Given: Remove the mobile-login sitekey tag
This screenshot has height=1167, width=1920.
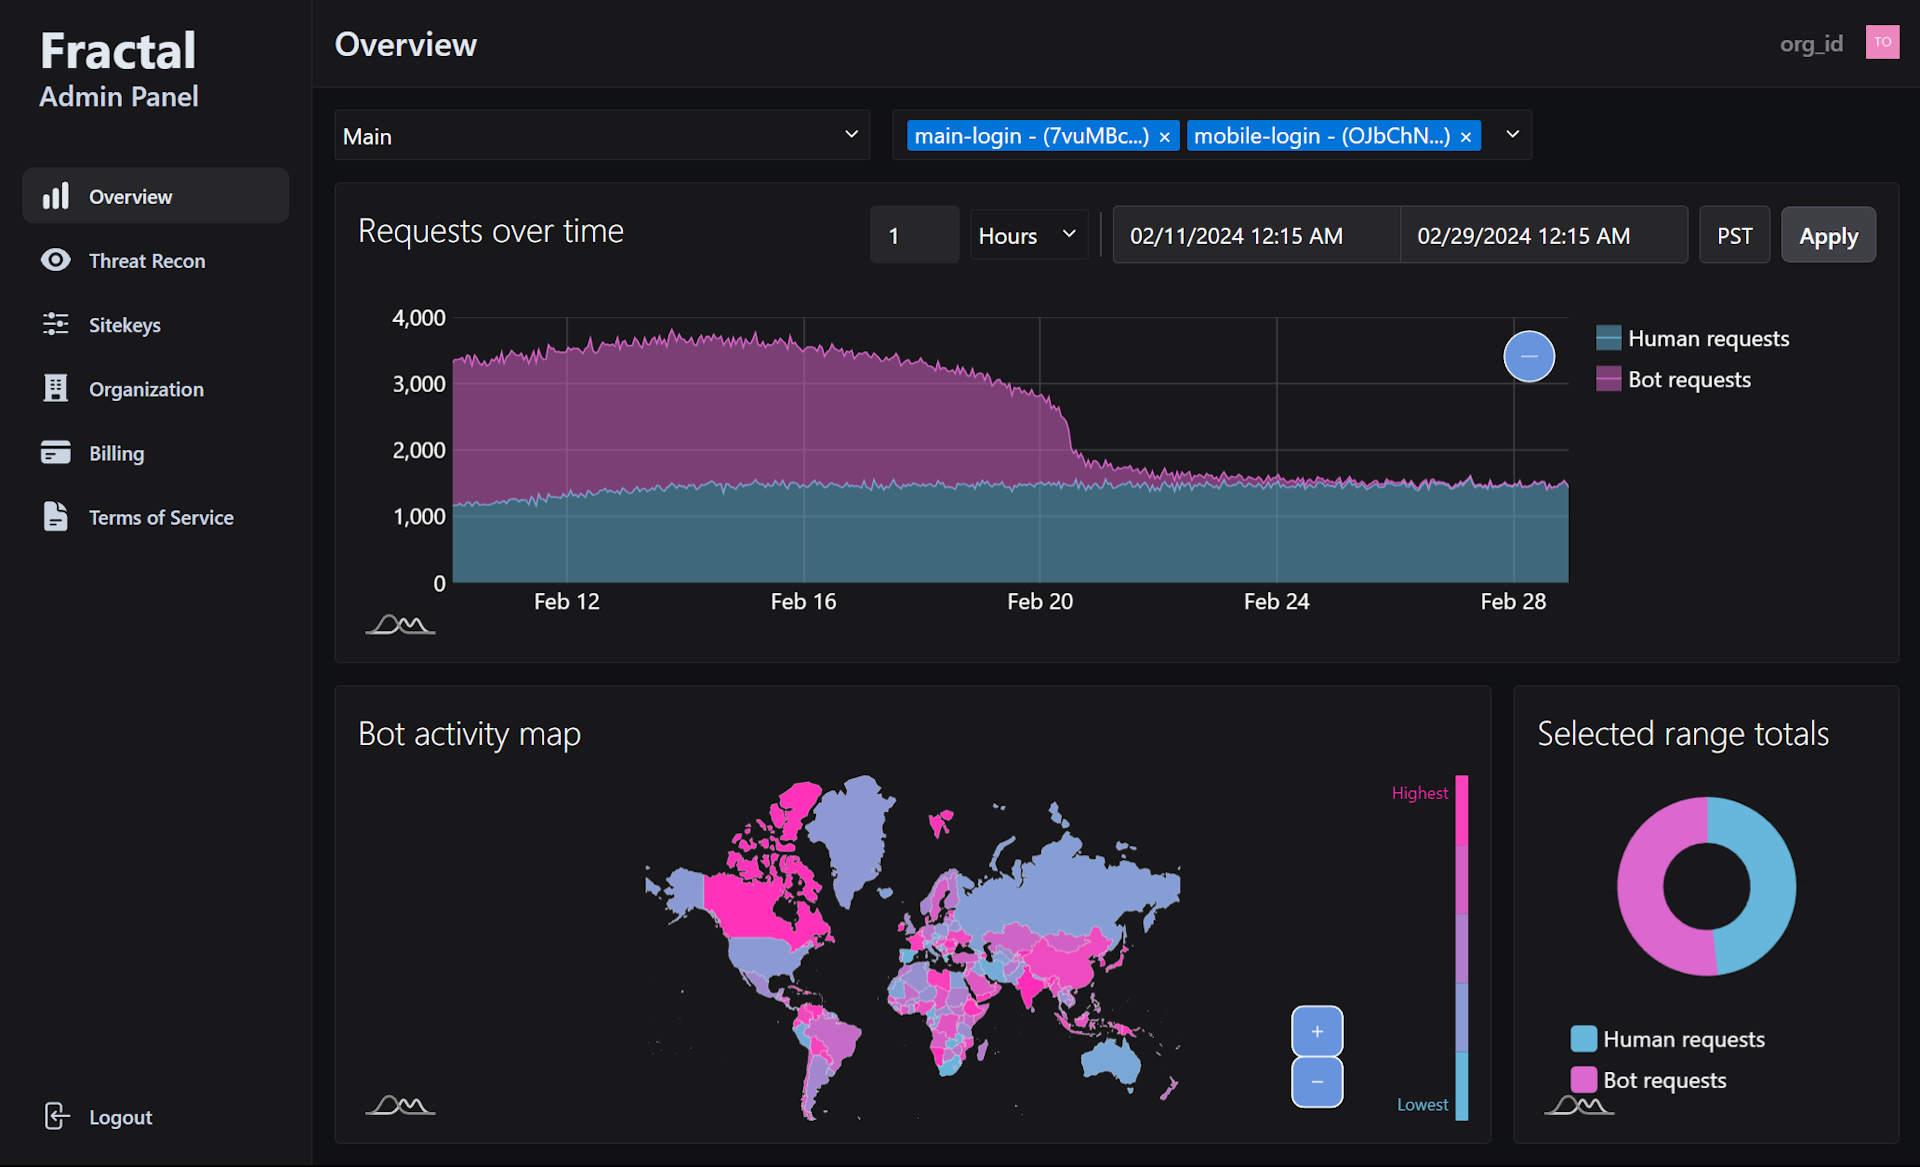Looking at the screenshot, I should [1466, 137].
